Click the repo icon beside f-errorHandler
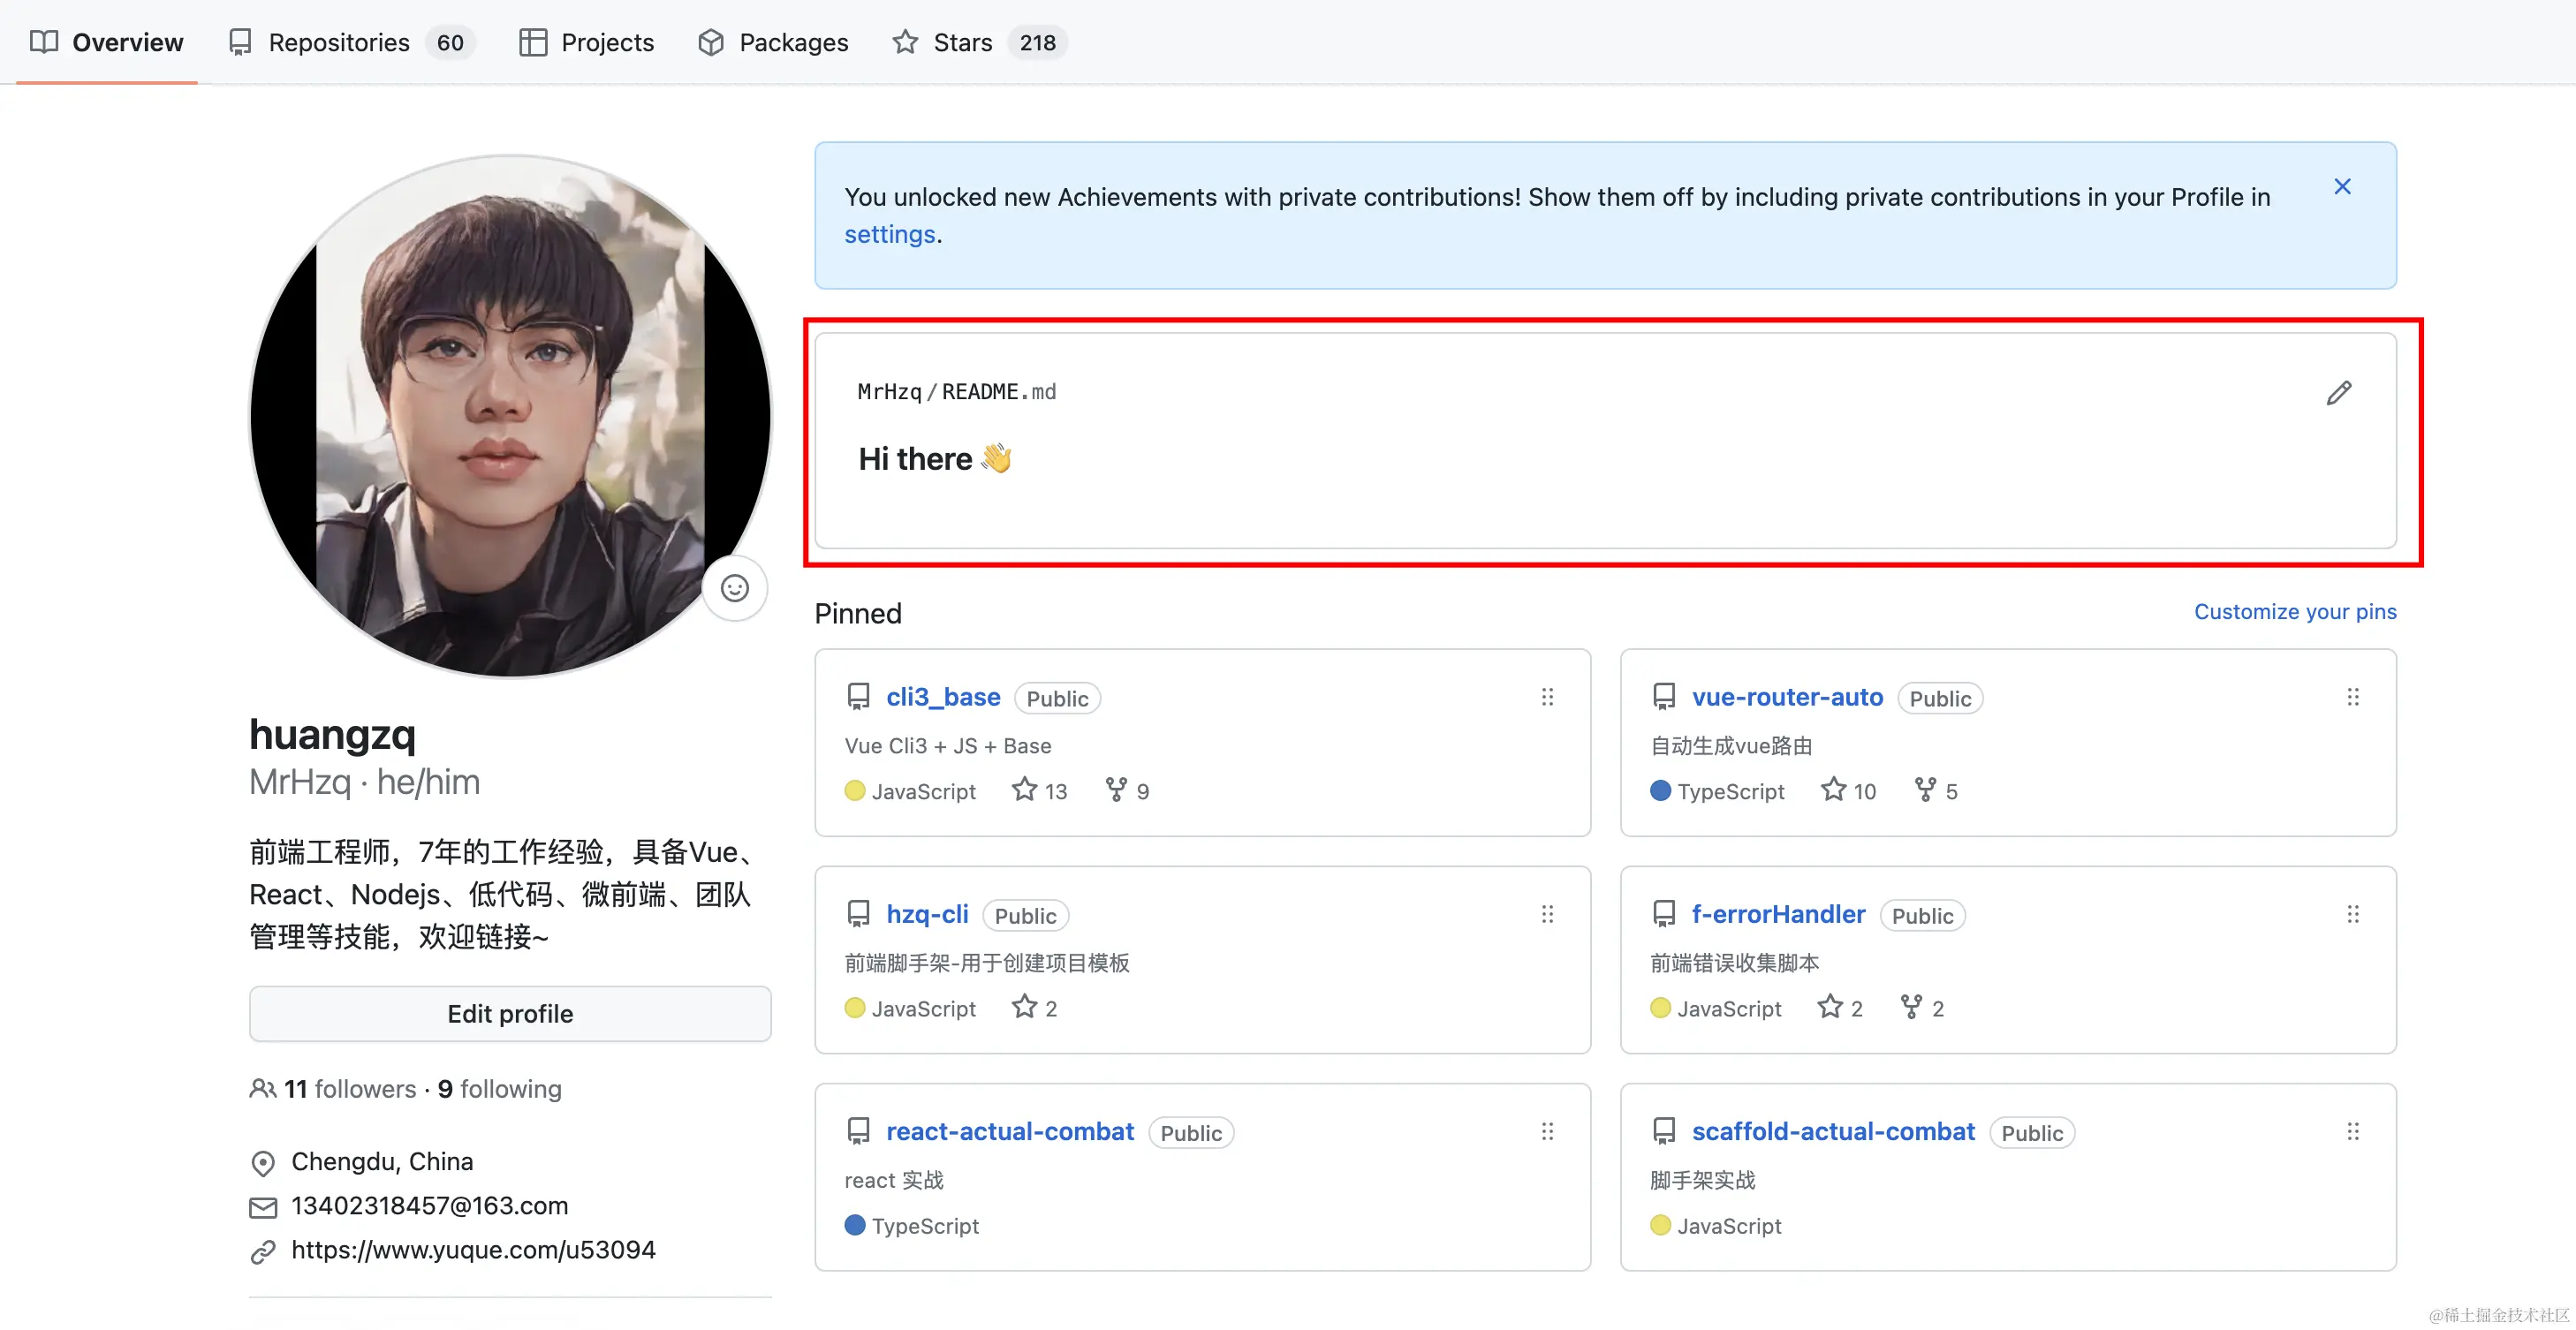Screen dimensions: 2576x1330 1664,914
